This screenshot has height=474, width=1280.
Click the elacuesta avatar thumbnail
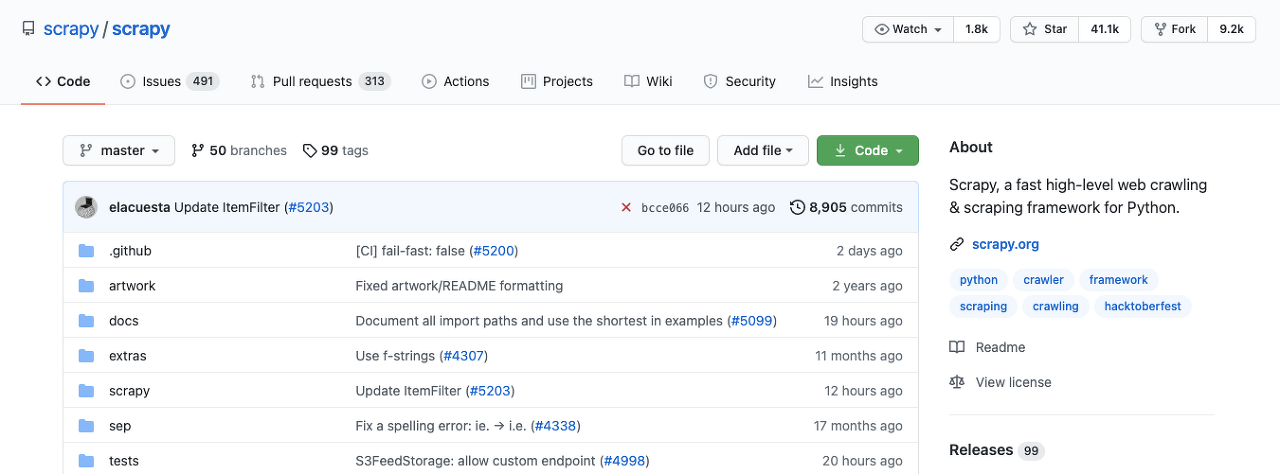pyautogui.click(x=86, y=207)
